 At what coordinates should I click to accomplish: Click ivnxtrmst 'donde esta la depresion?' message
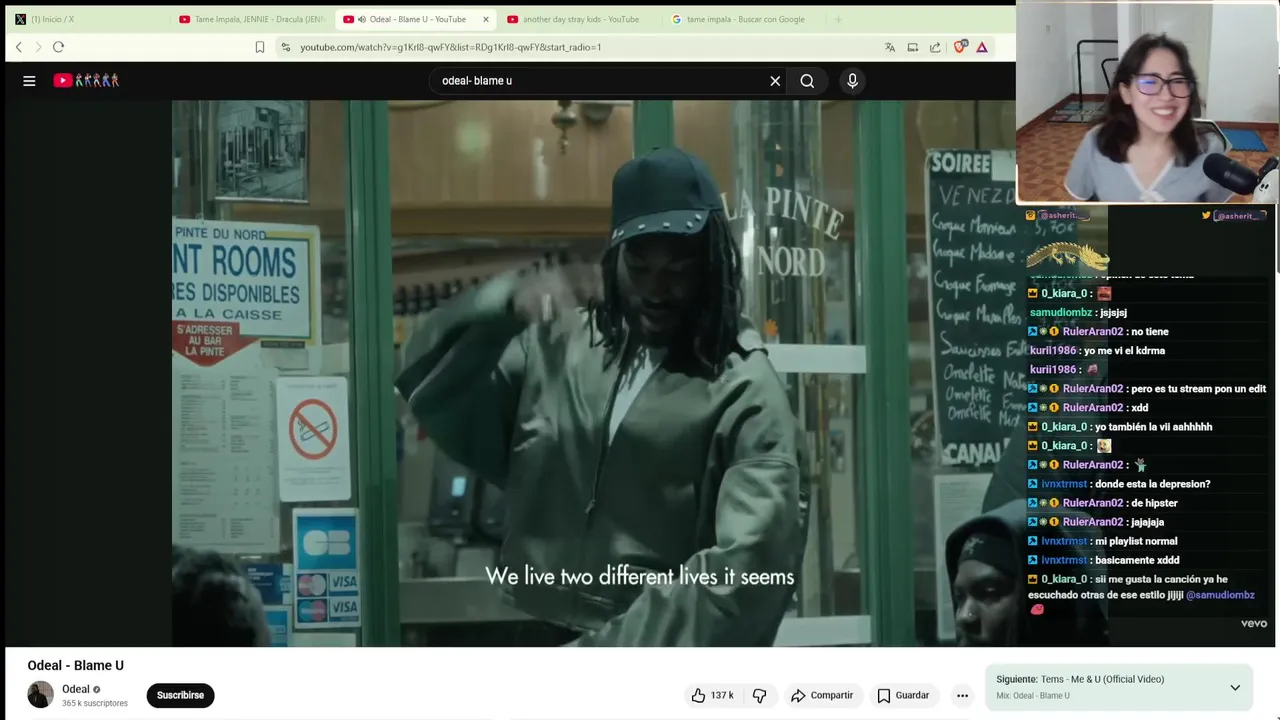tap(1119, 484)
